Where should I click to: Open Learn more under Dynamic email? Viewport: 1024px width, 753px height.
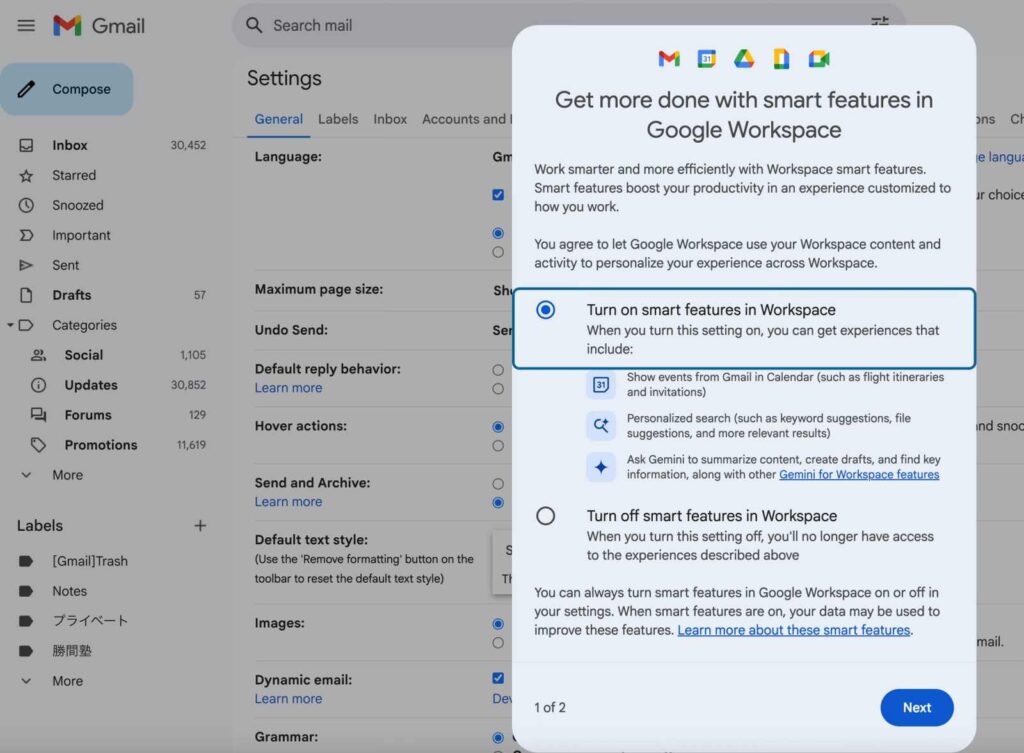tap(288, 699)
